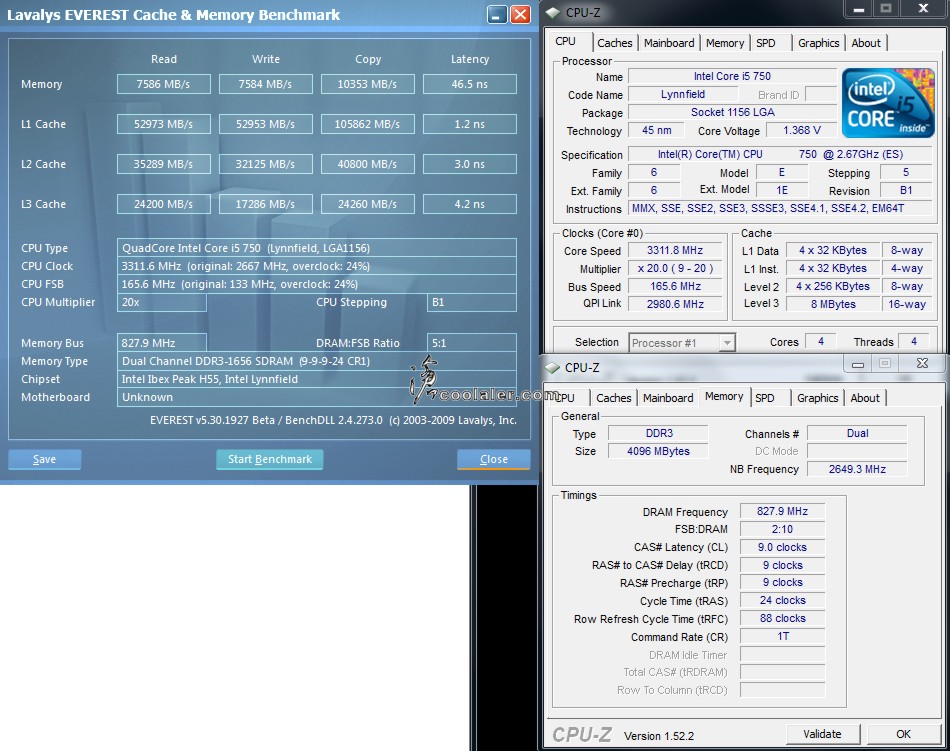Click DRAM:FSB Ratio 5:1 field
Screen dimensions: 950x751
(x=472, y=343)
